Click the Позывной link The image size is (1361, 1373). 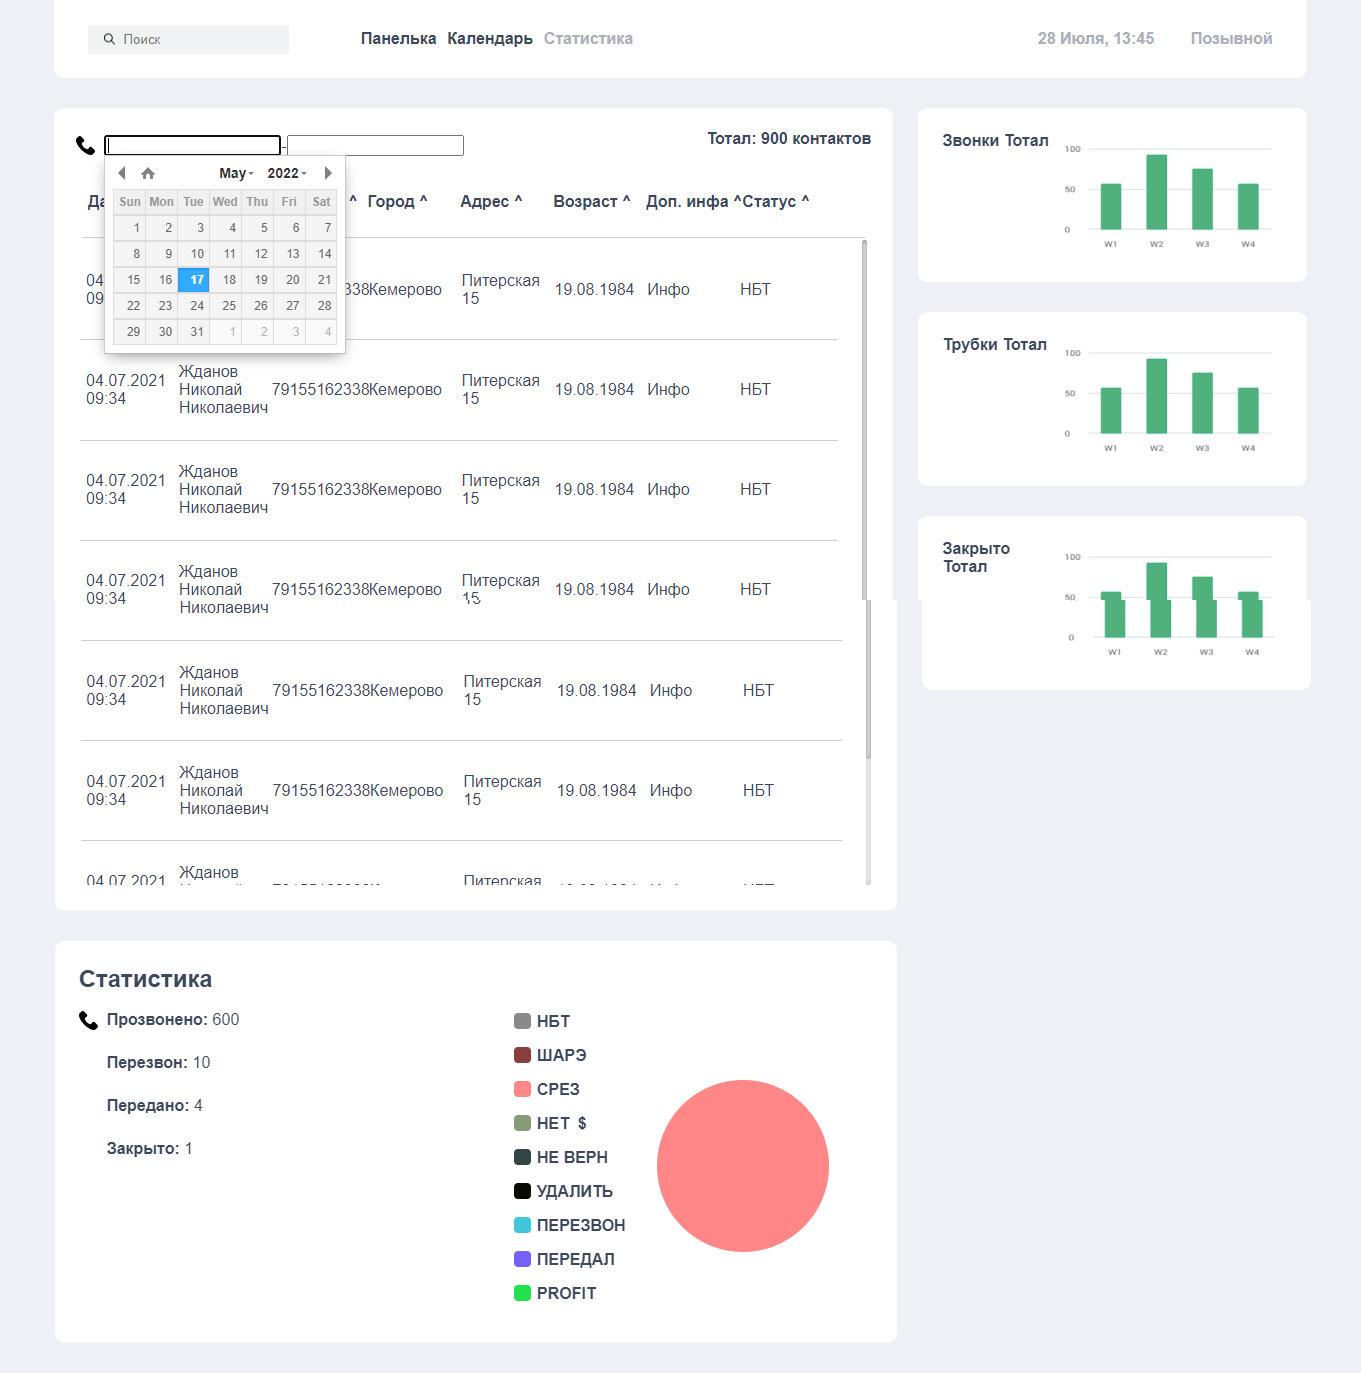click(x=1231, y=39)
